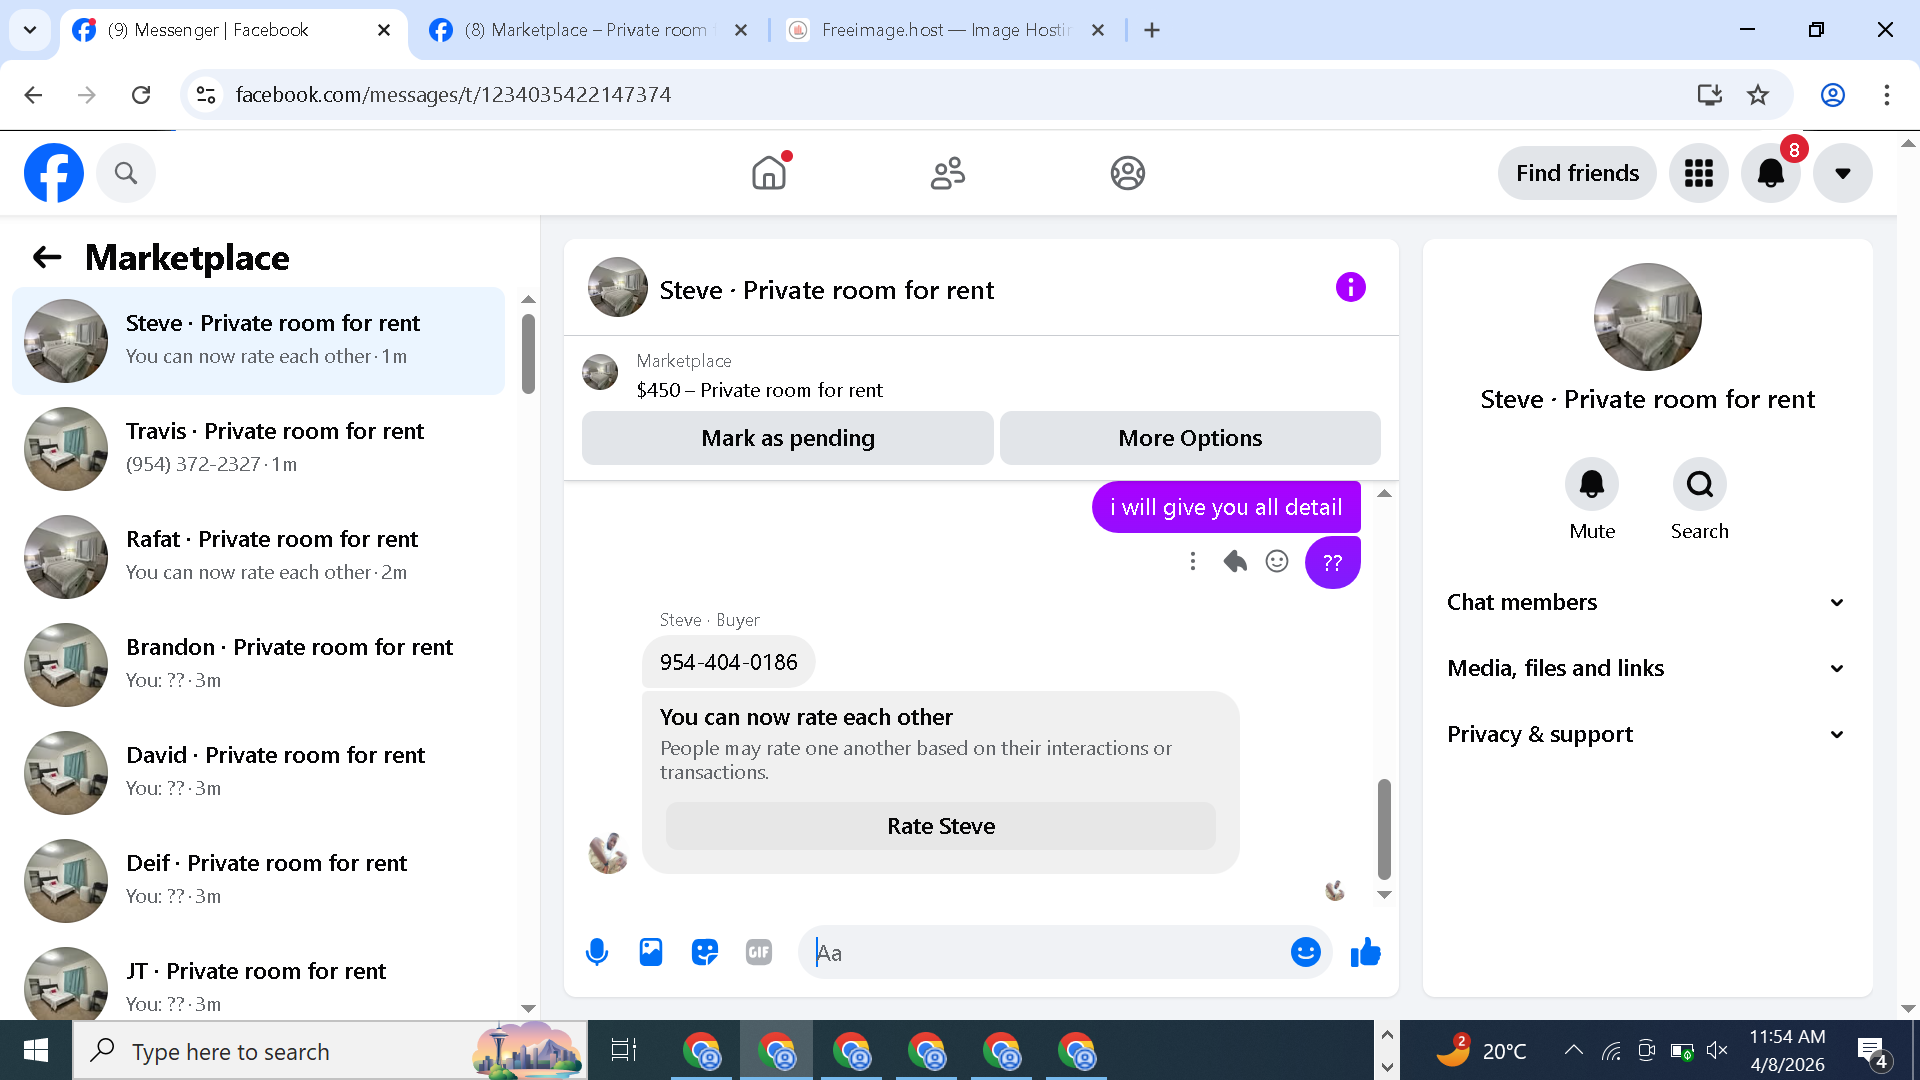React to ?? message with the smiley icon
This screenshot has height=1080, width=1920.
pyautogui.click(x=1277, y=561)
